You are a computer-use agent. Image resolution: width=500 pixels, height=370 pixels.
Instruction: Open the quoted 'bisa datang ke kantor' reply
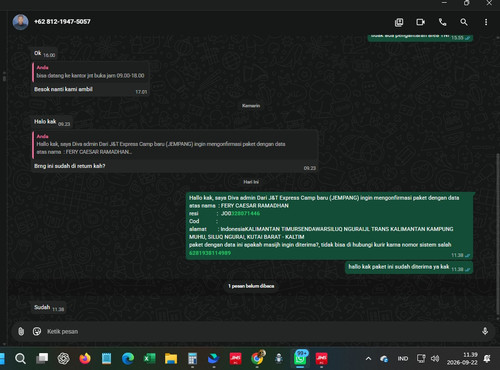click(x=90, y=72)
